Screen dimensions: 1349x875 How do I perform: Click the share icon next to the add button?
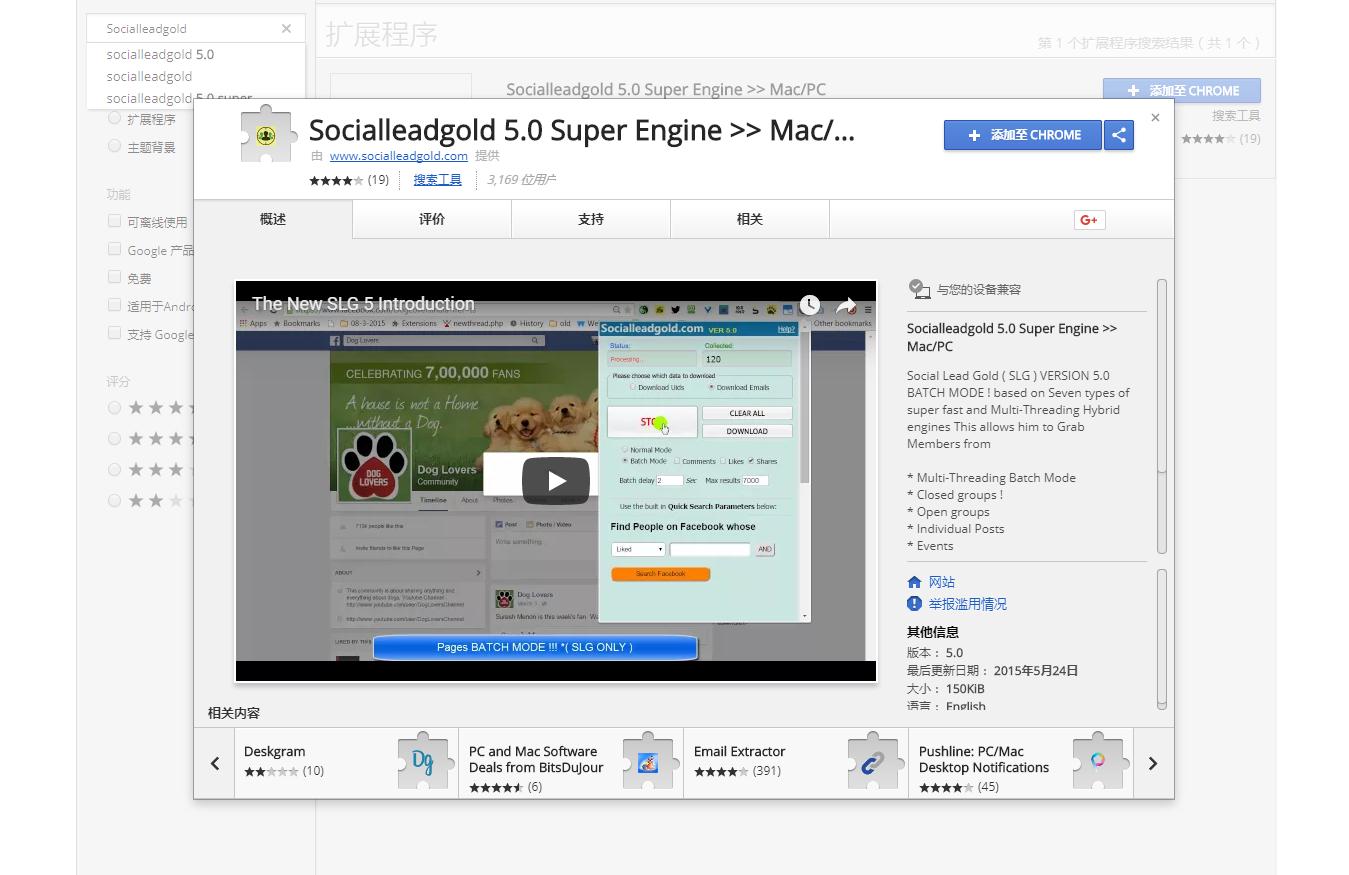tap(1119, 135)
